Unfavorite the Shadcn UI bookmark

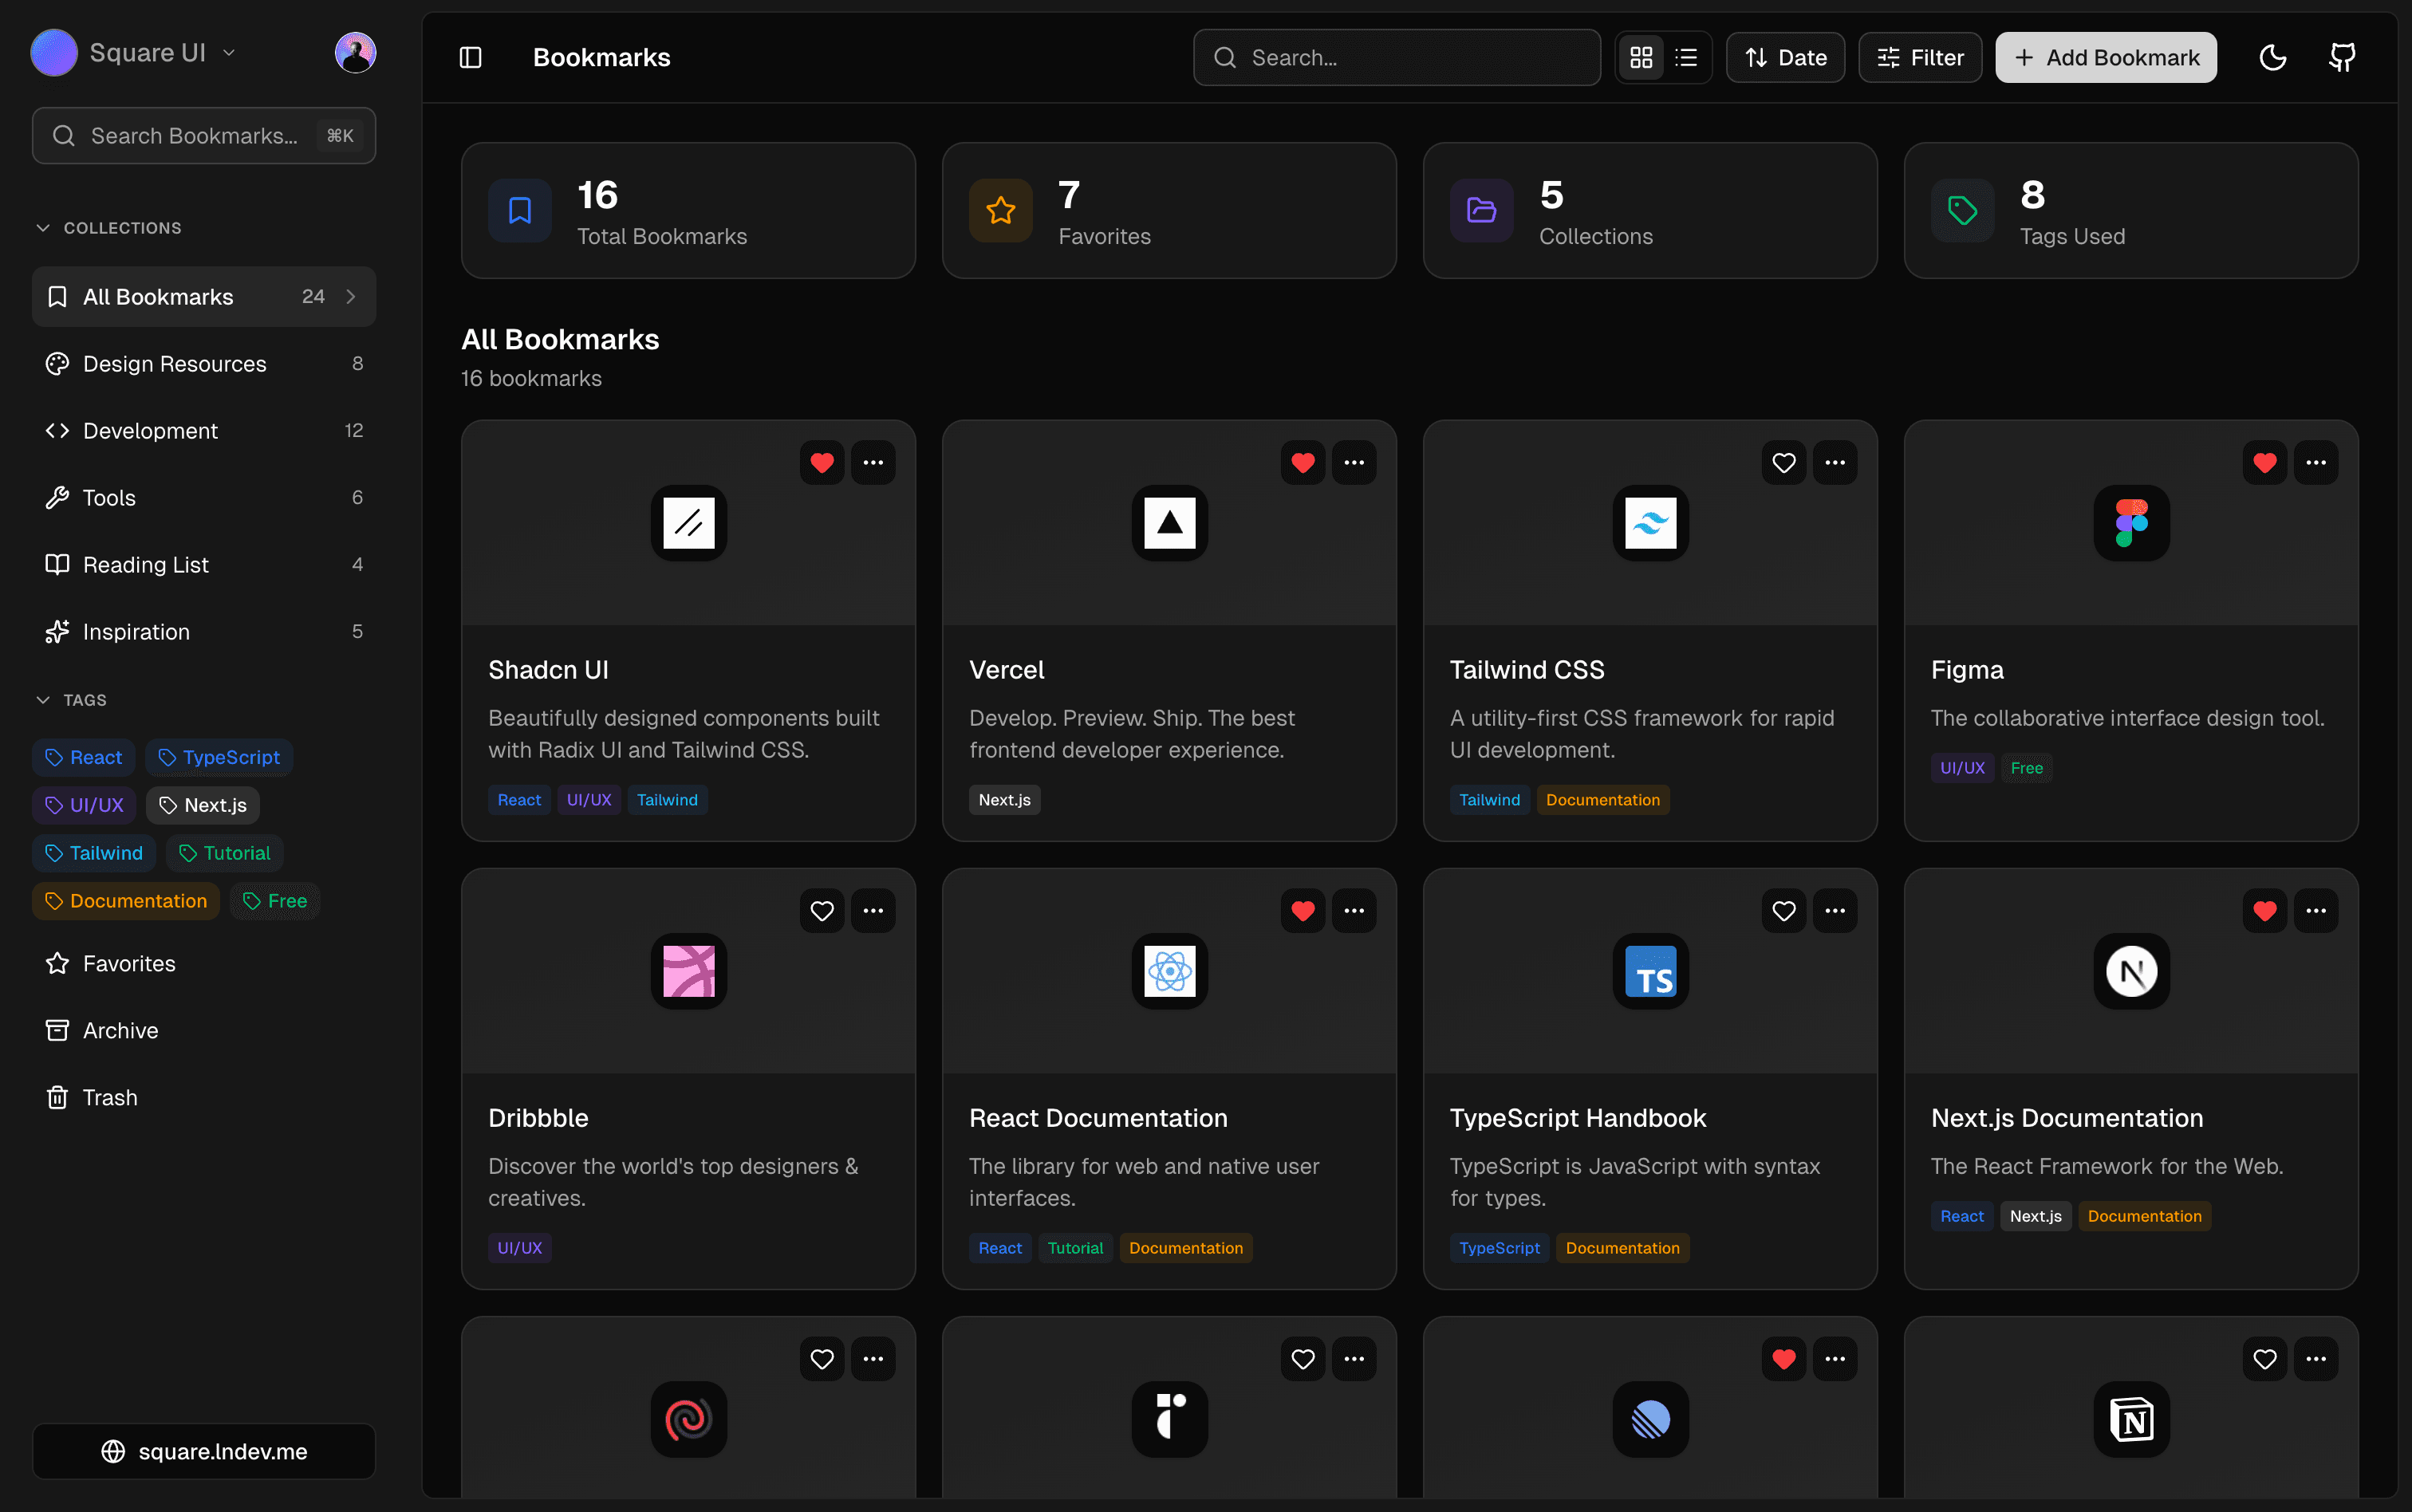[821, 462]
